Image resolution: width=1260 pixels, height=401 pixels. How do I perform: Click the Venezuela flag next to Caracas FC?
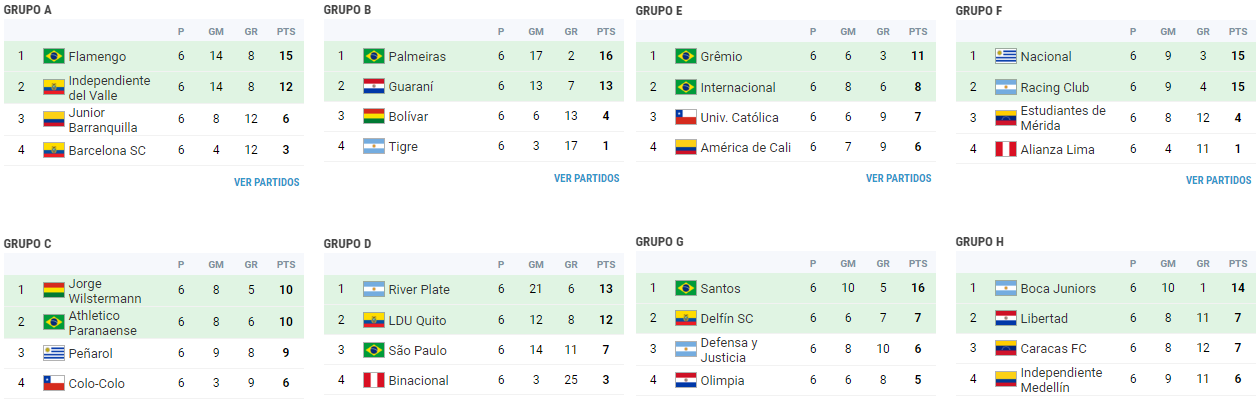[1006, 349]
